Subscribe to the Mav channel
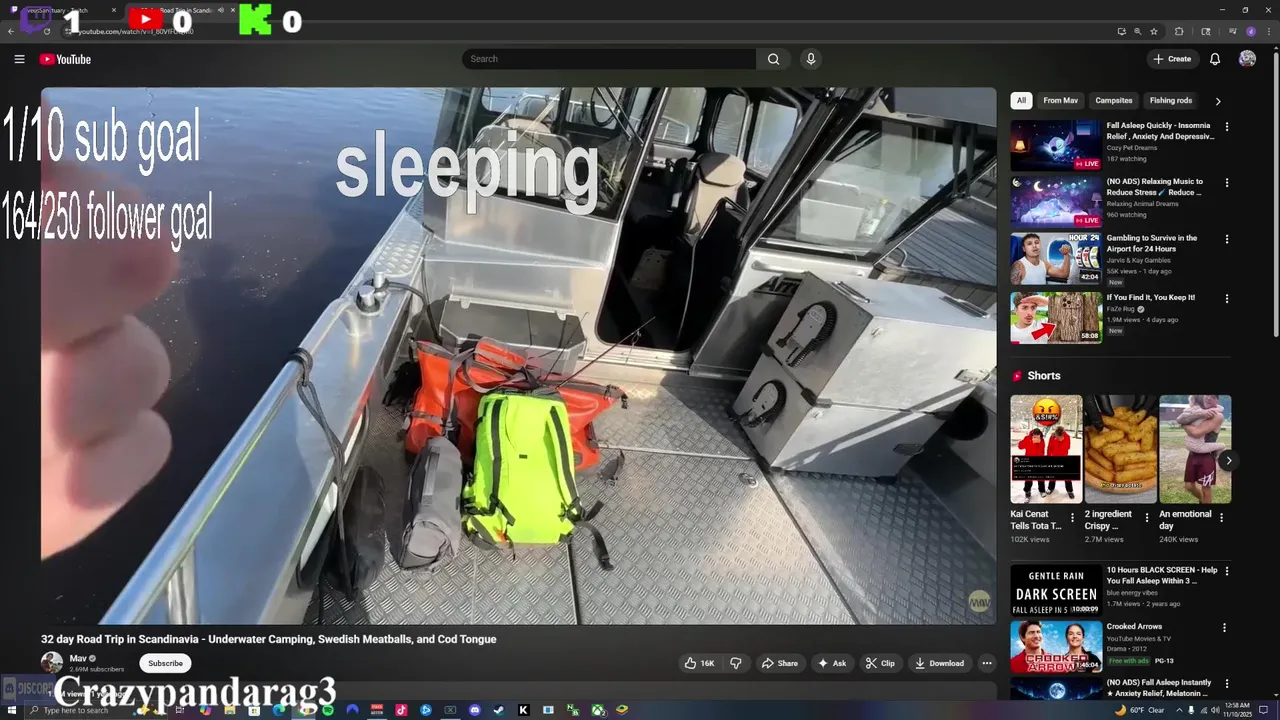The image size is (1280, 720). 165,663
